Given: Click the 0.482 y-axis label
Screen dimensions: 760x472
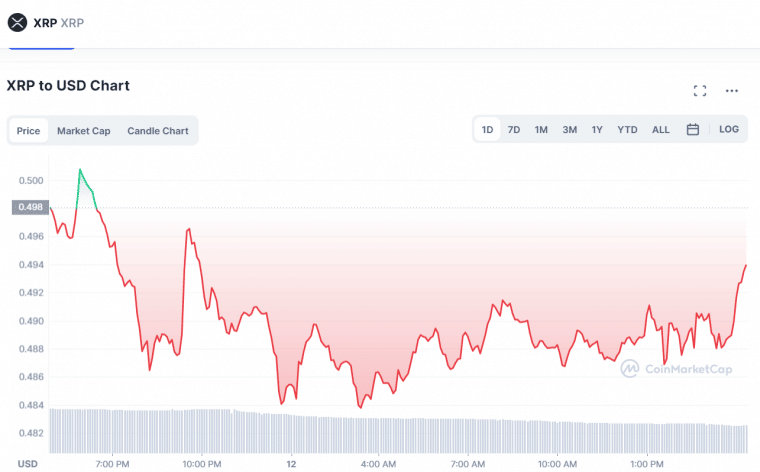Looking at the screenshot, I should (x=31, y=433).
